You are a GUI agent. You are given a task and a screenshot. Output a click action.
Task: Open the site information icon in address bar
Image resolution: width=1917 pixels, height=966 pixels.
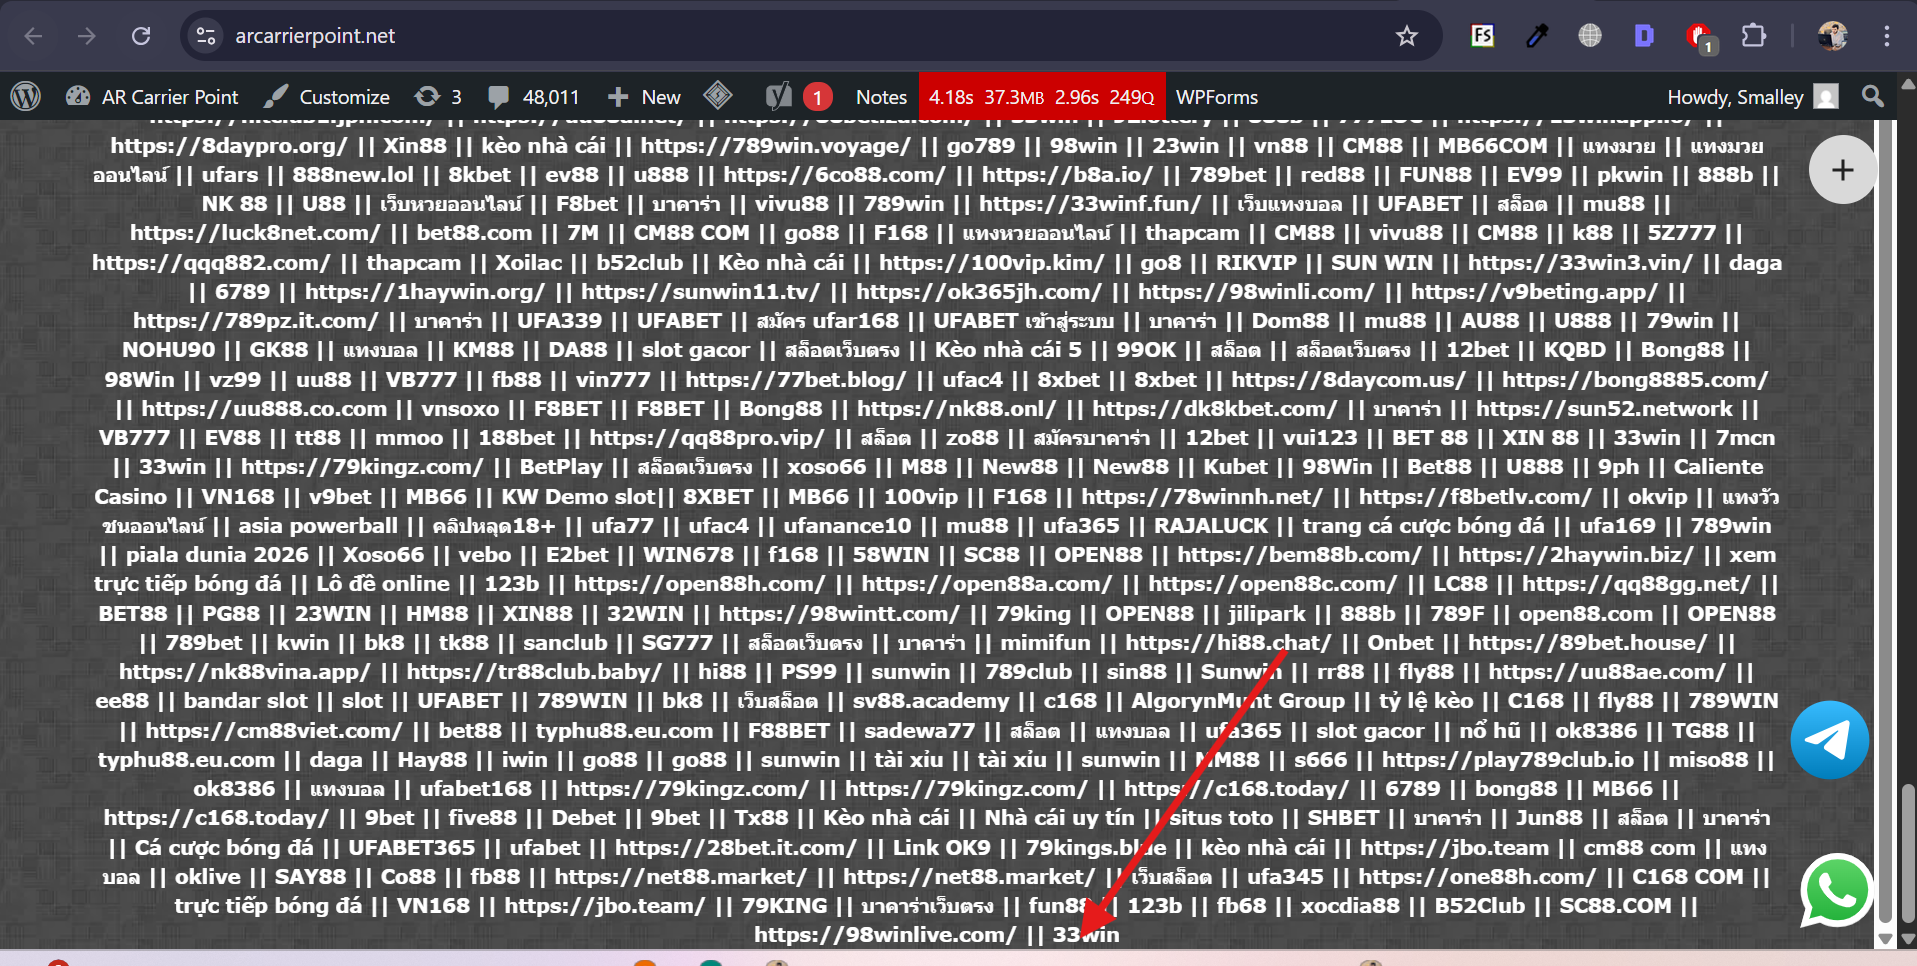[x=206, y=36]
